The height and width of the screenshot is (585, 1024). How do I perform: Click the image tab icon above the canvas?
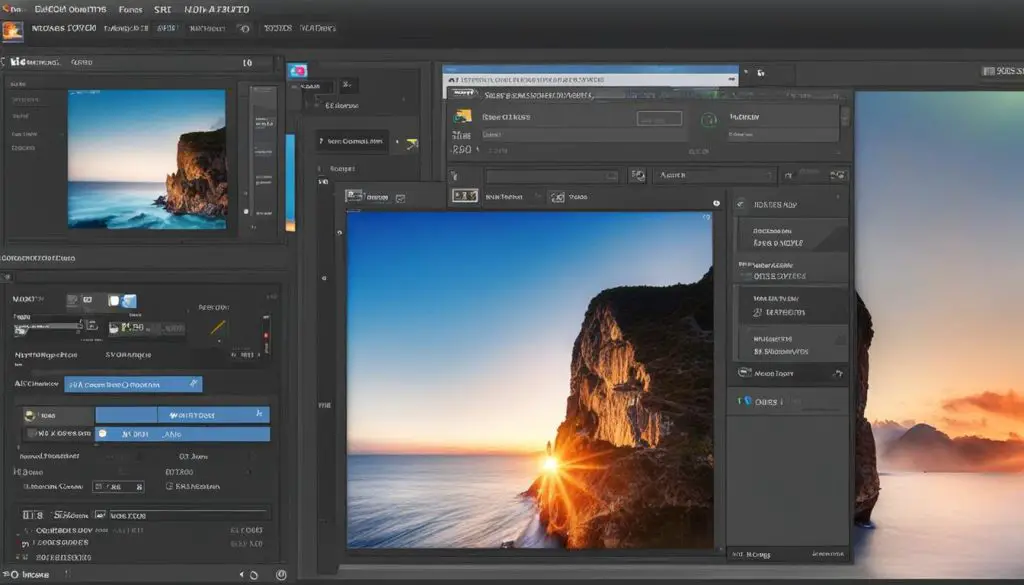354,196
